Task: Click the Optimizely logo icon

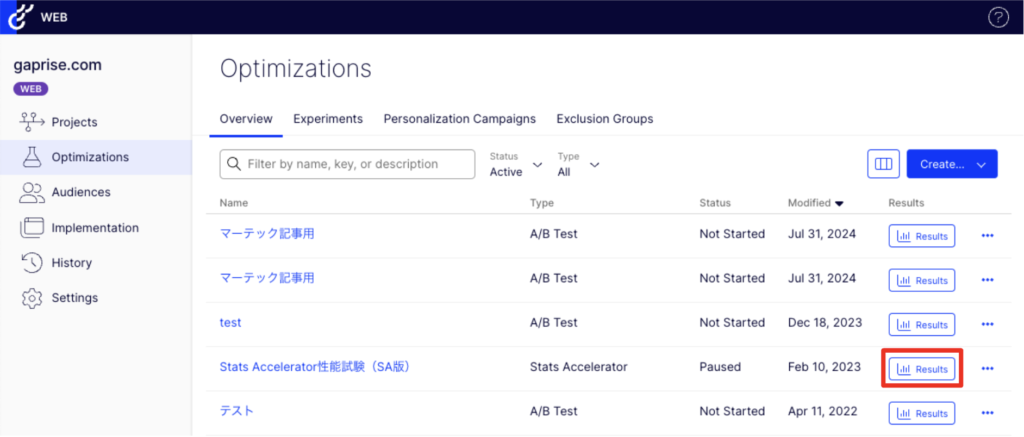Action: point(18,17)
